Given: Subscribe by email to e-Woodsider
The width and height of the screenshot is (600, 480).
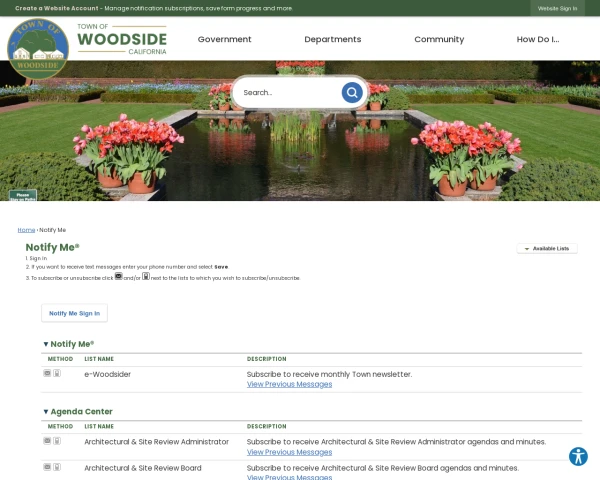Looking at the screenshot, I should (47, 373).
